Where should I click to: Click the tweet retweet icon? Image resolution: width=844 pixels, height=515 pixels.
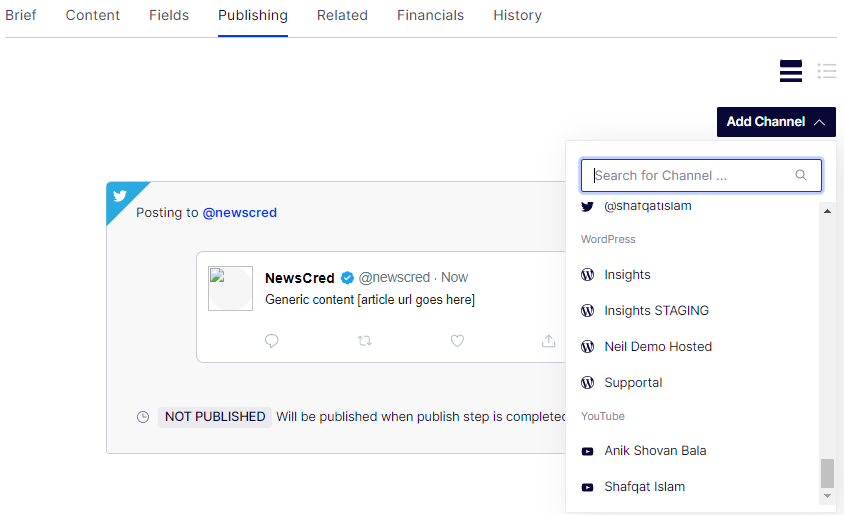point(364,341)
